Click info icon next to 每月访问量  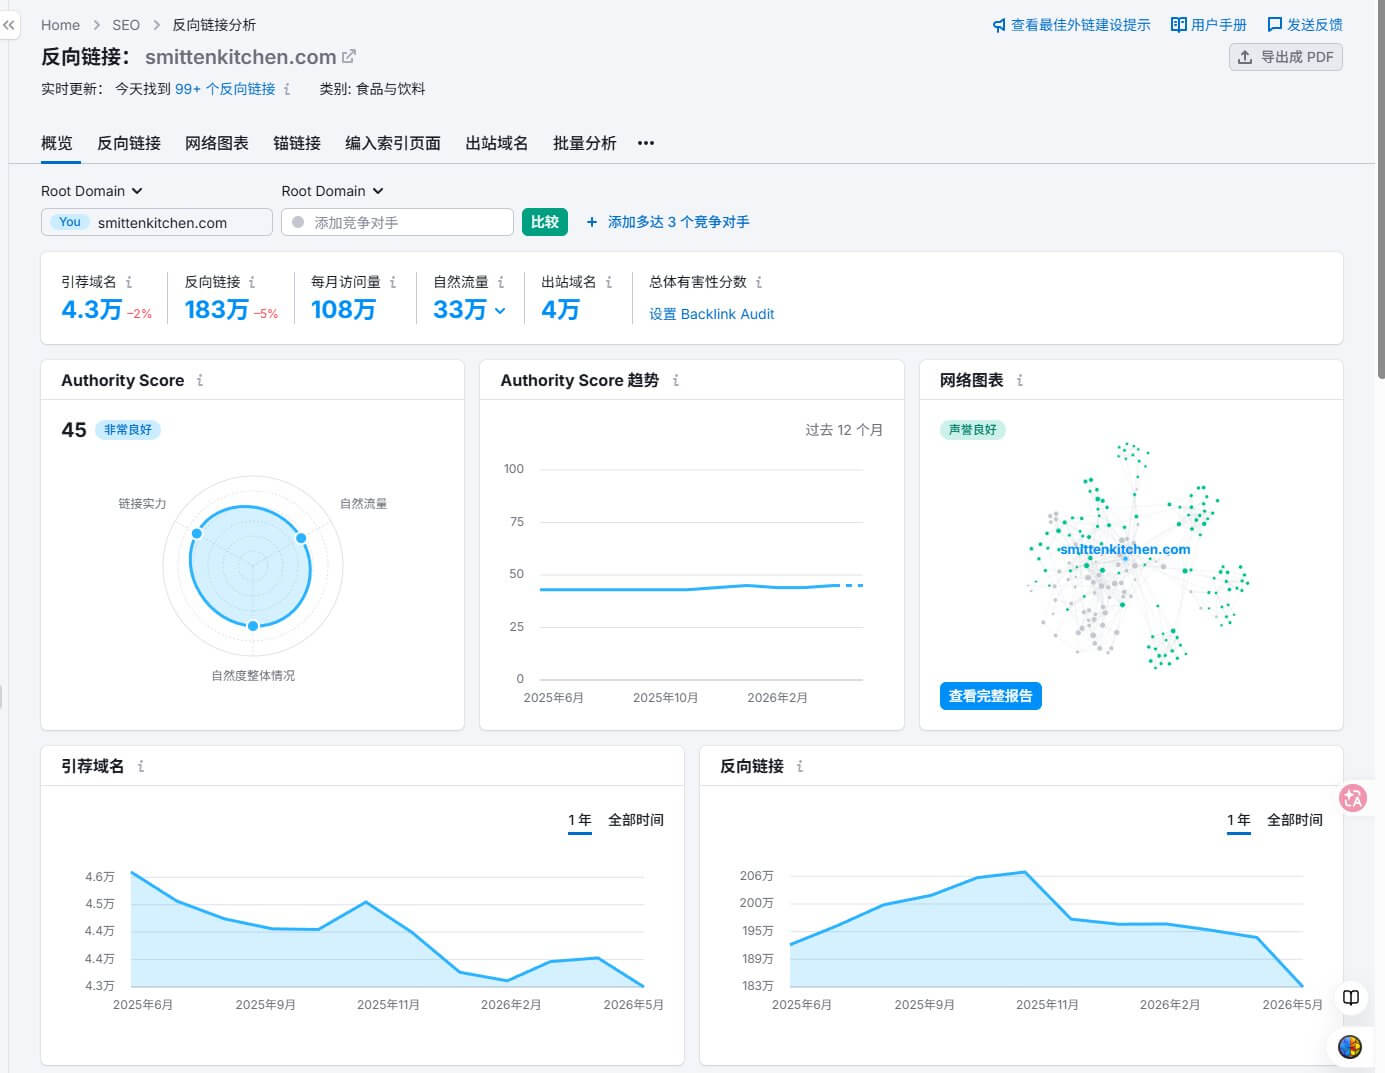393,282
